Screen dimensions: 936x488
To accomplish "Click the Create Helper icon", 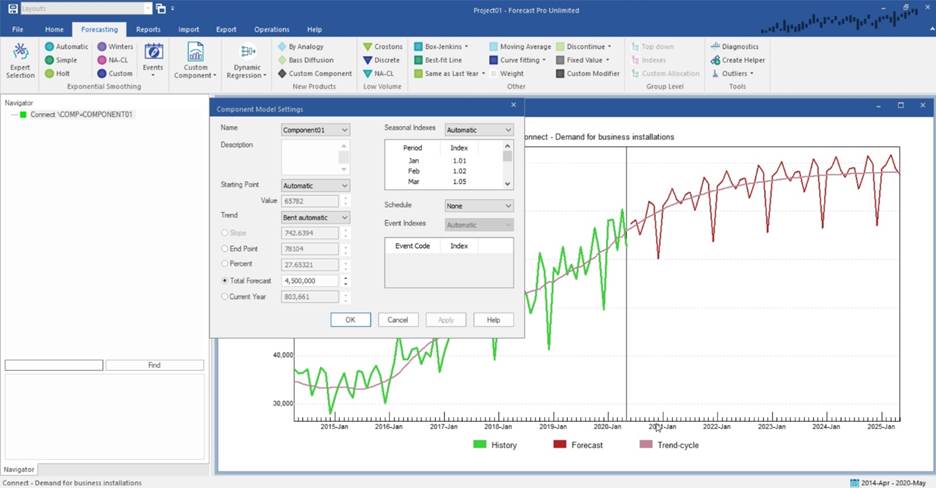I will [714, 60].
